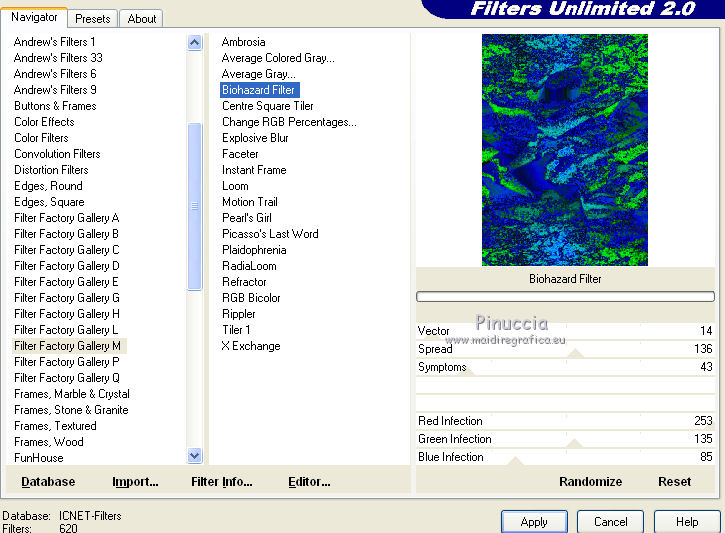
Task: Select Convolution Filters category
Action: (x=57, y=154)
